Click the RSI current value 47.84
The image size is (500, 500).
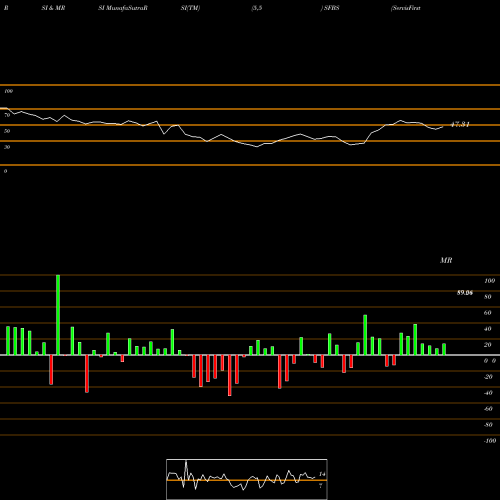tap(460, 124)
